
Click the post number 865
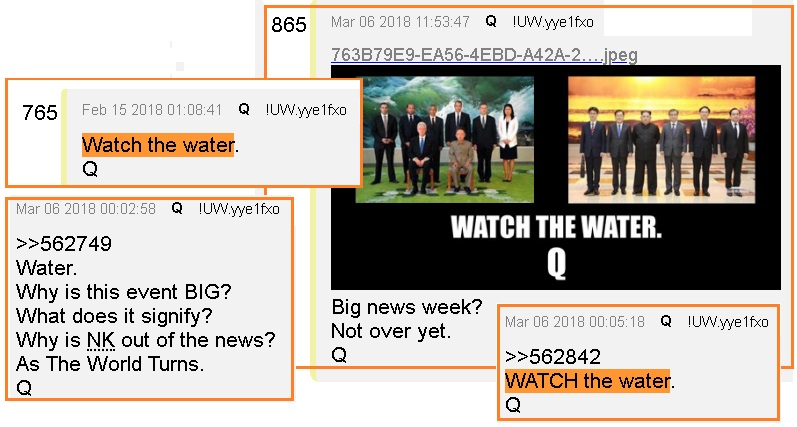click(289, 24)
